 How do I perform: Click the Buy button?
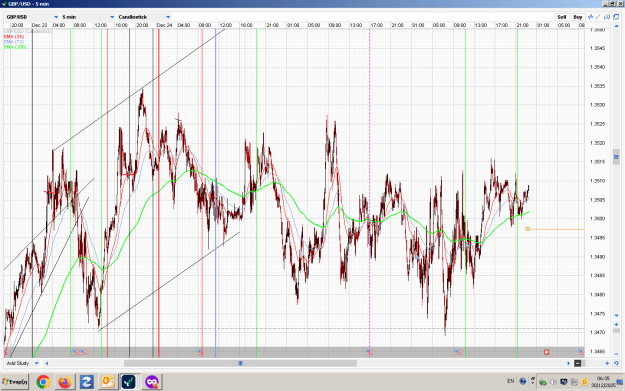[x=578, y=17]
